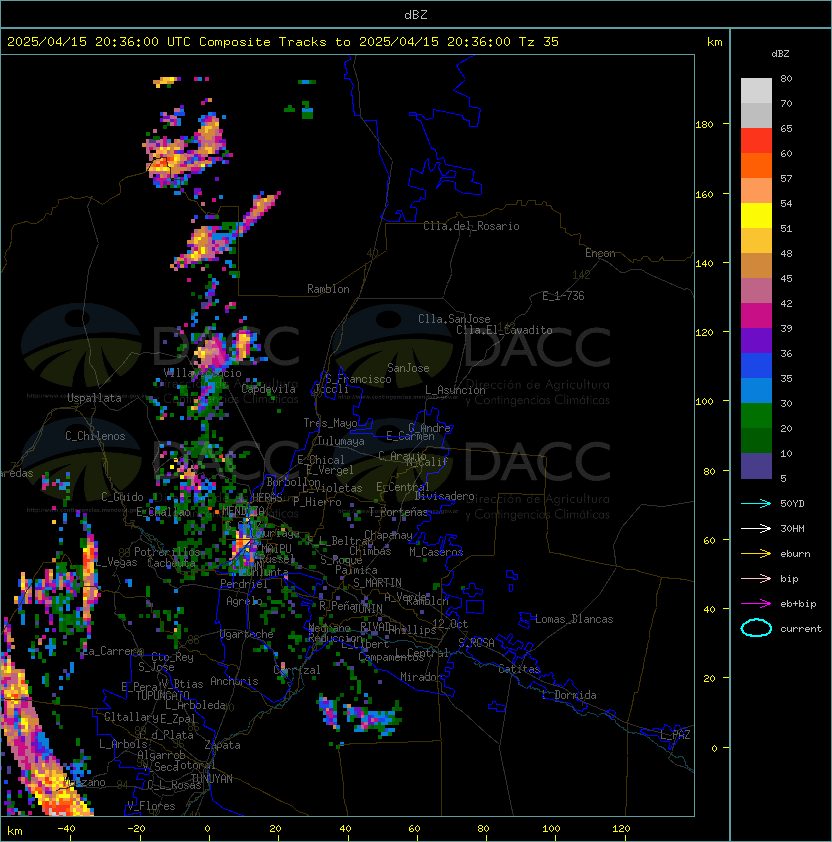Click the dBZ heading above the color scale

780,54
